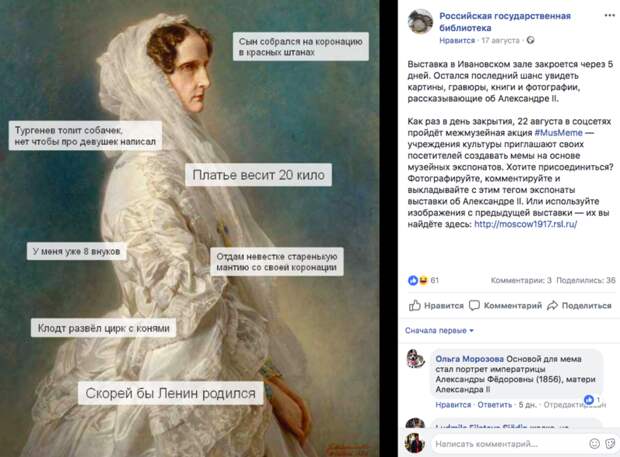Expand the Сначала первые sort dropdown

[x=439, y=330]
